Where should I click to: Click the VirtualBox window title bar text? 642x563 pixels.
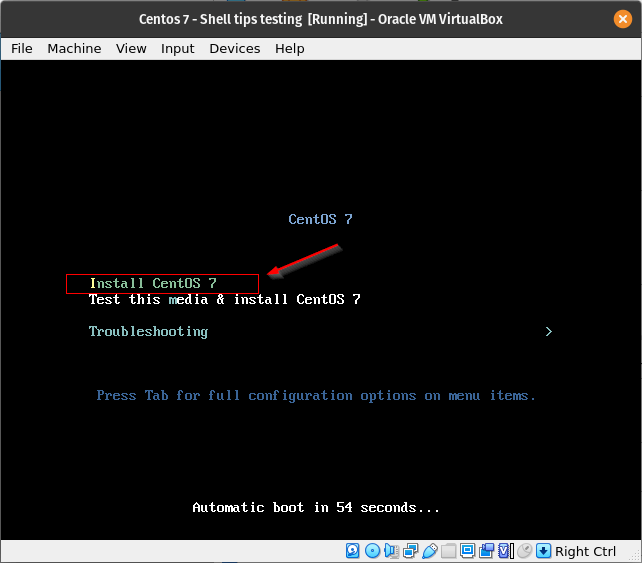(321, 19)
